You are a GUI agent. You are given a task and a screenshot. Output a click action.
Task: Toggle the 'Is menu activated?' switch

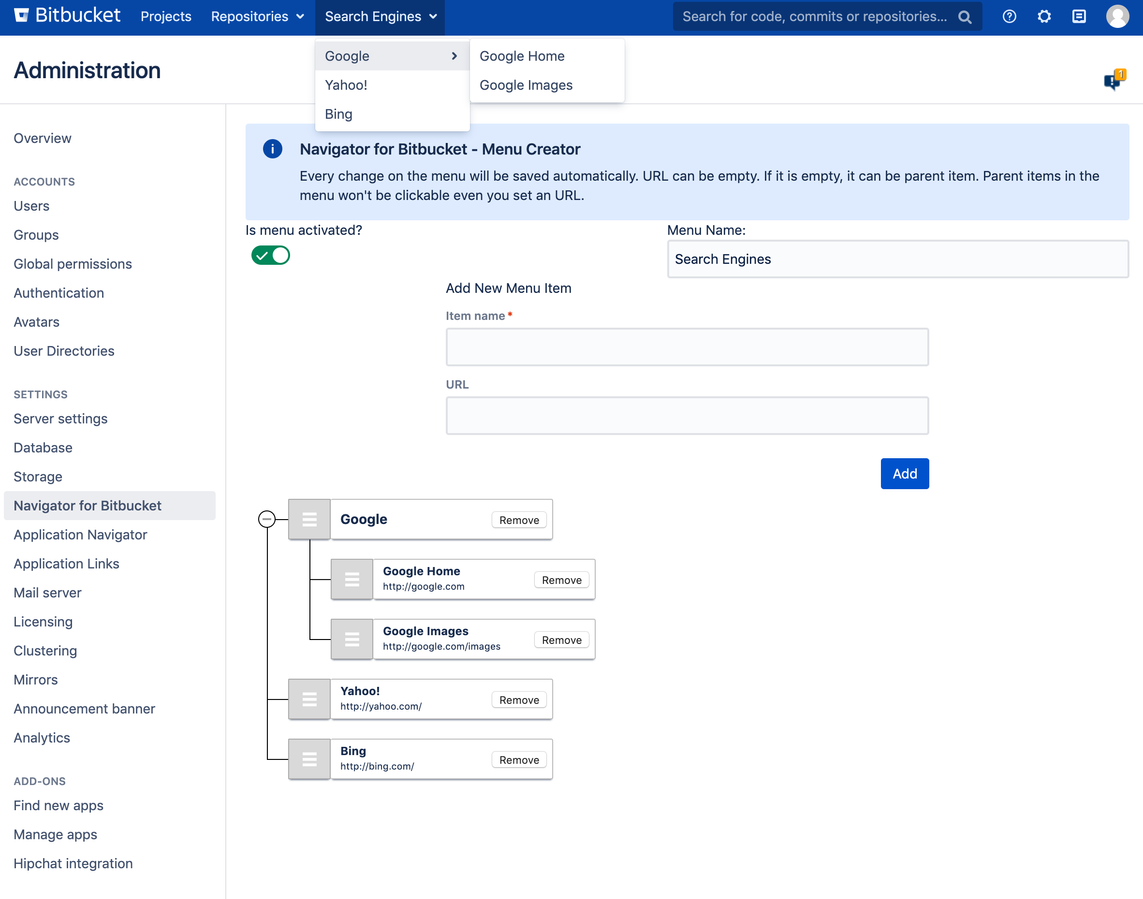coord(270,255)
